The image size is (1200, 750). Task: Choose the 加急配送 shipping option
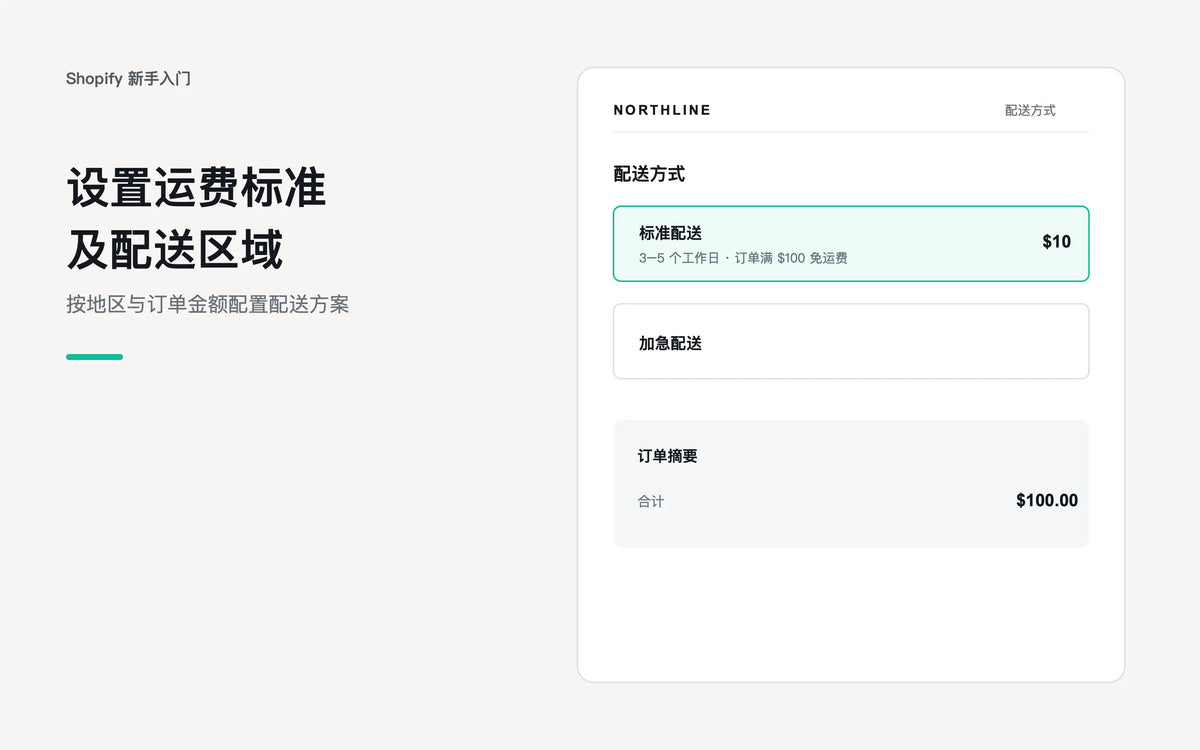(851, 342)
